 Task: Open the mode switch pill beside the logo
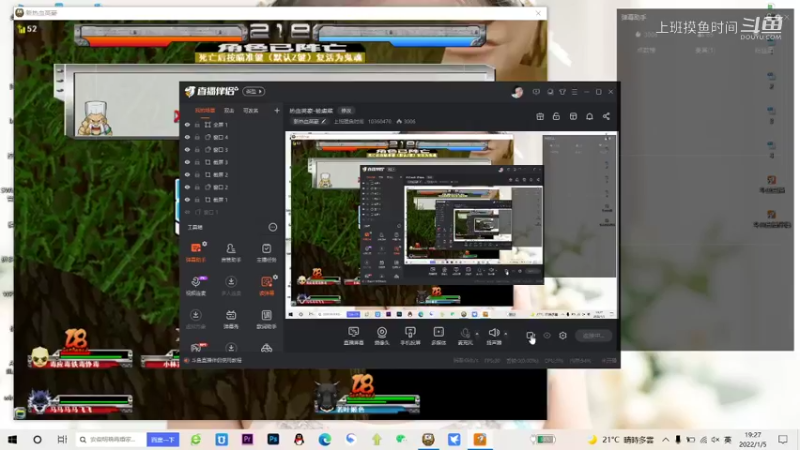(x=254, y=91)
